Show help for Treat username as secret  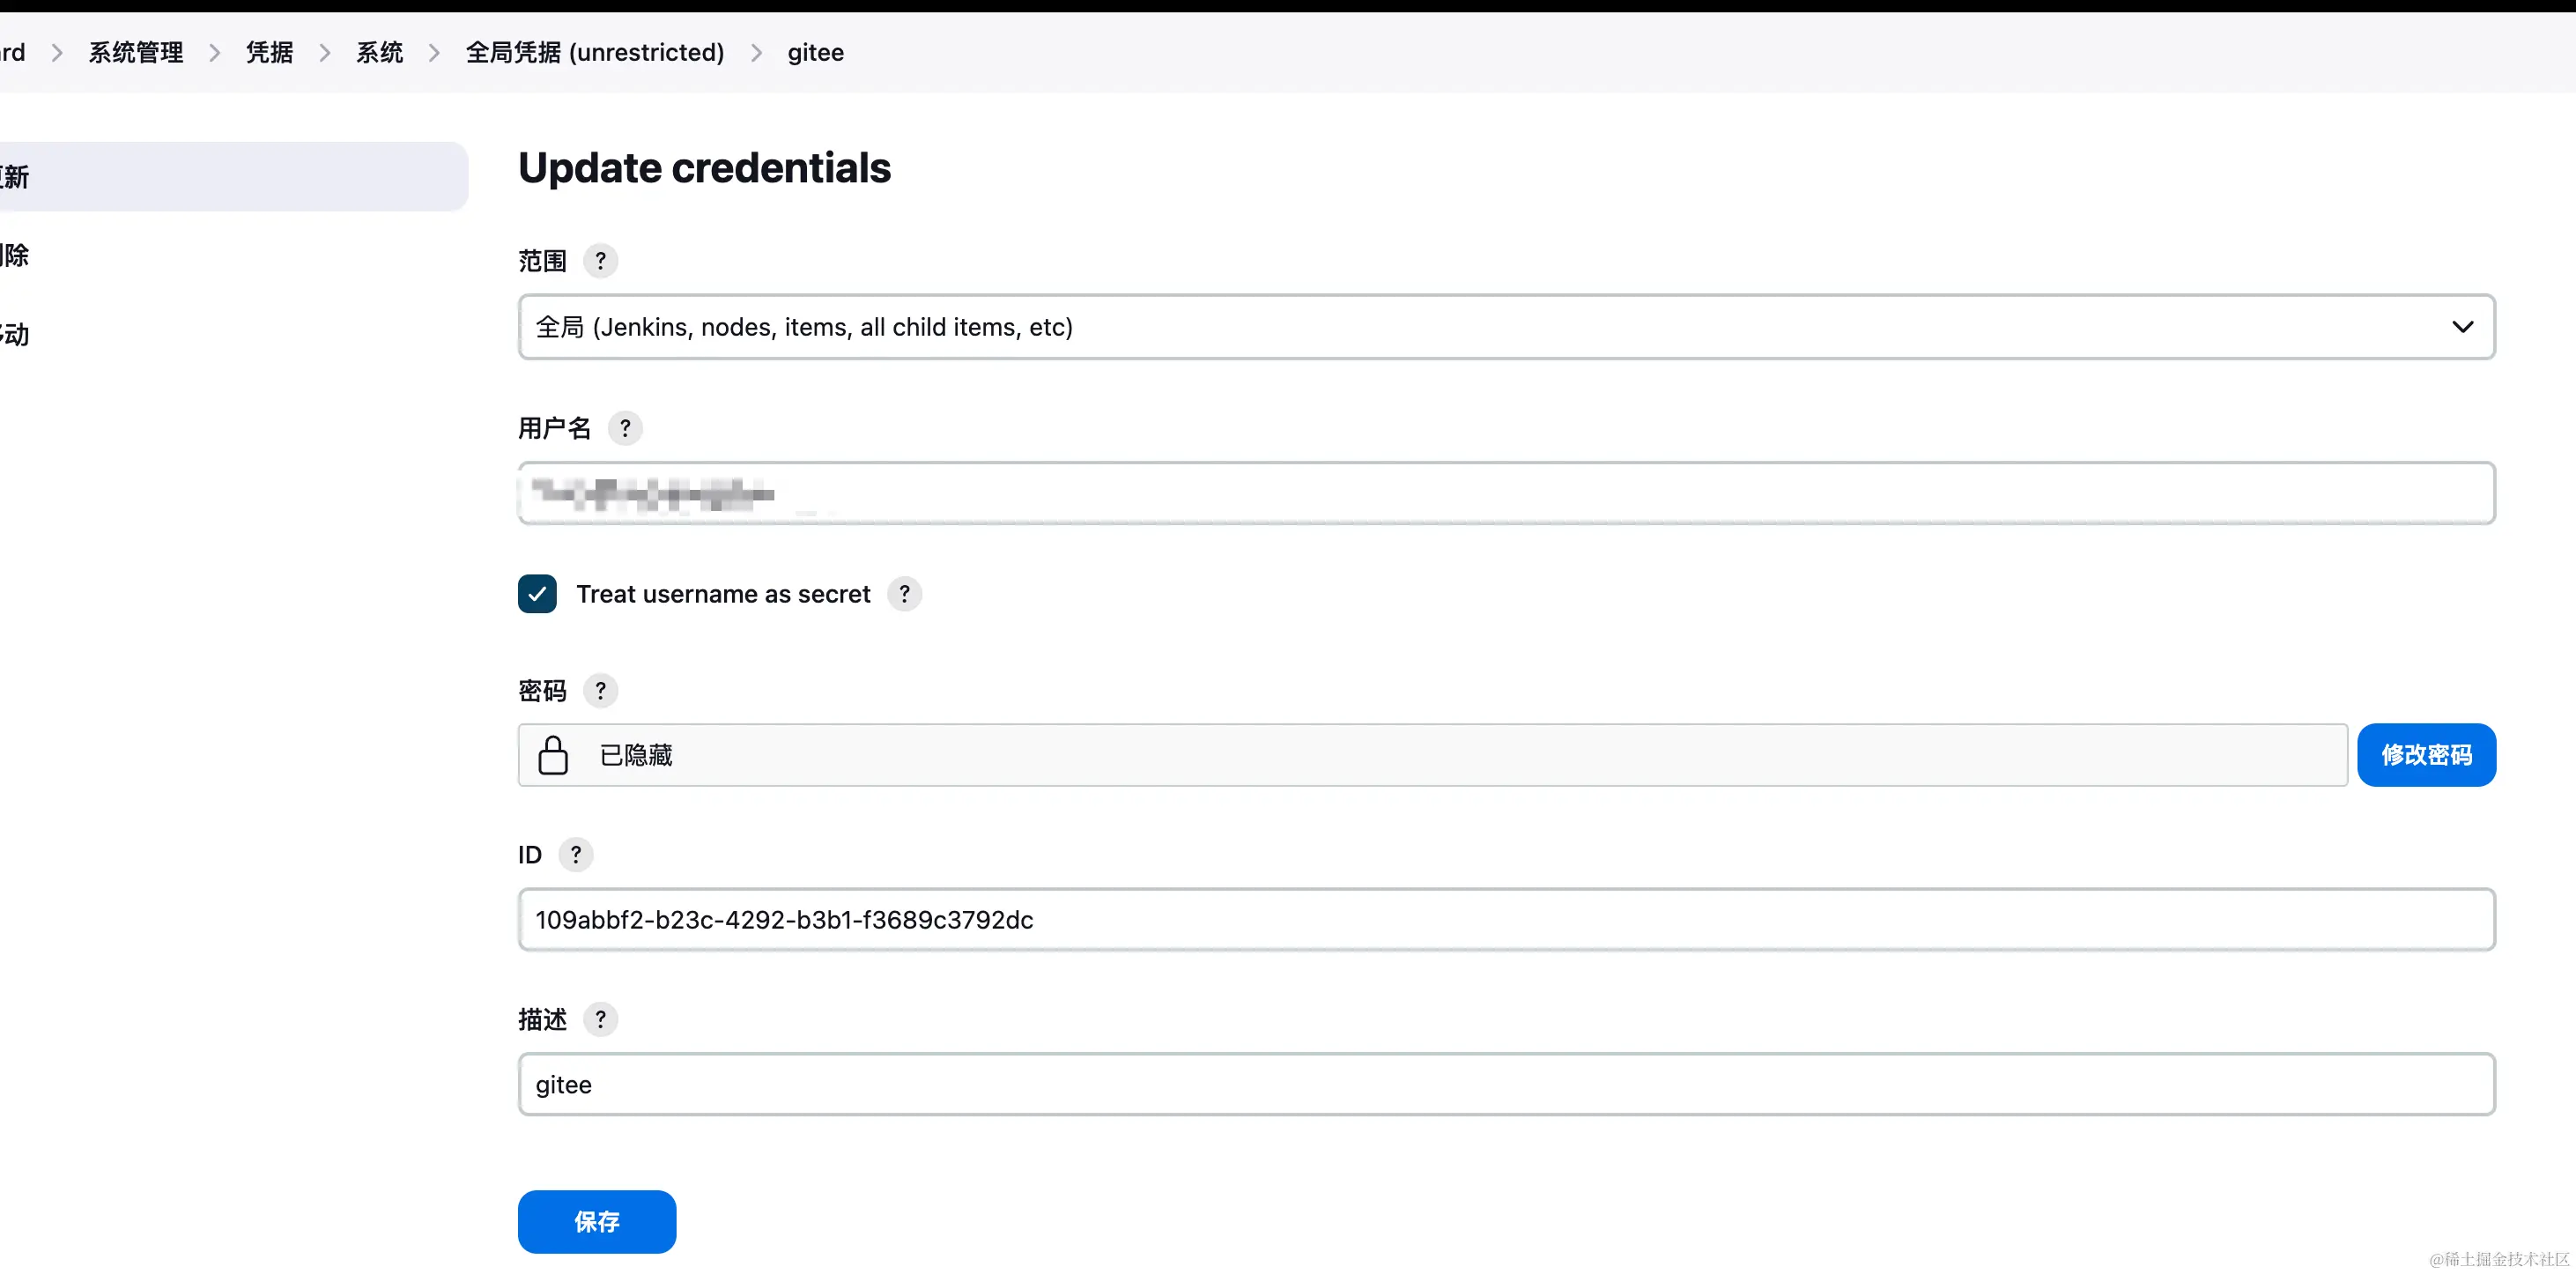tap(904, 594)
